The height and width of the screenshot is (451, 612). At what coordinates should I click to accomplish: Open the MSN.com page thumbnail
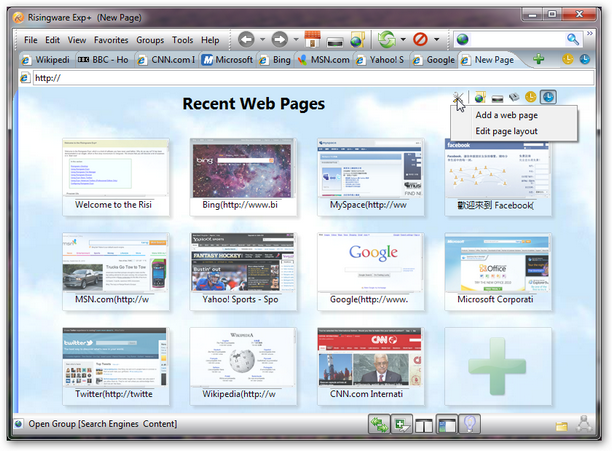(x=116, y=272)
